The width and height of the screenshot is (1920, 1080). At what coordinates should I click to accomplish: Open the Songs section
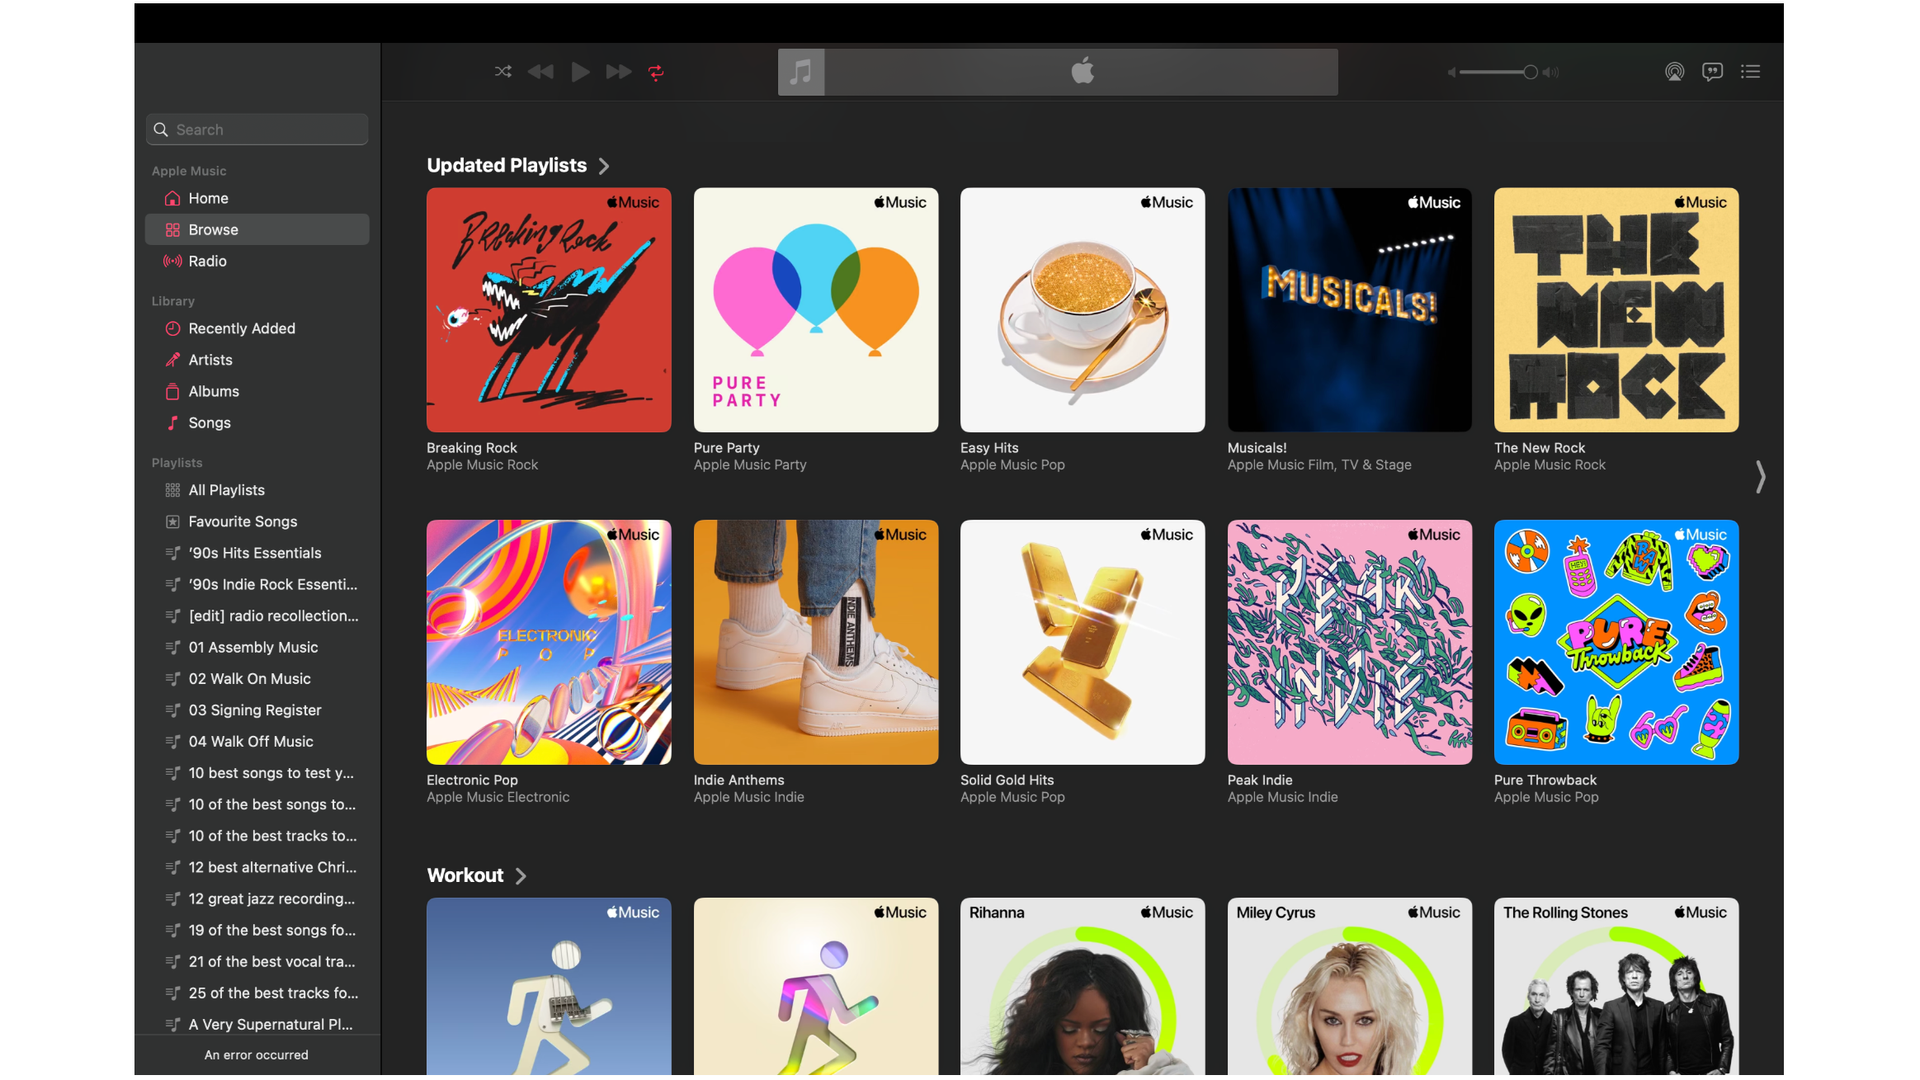211,423
